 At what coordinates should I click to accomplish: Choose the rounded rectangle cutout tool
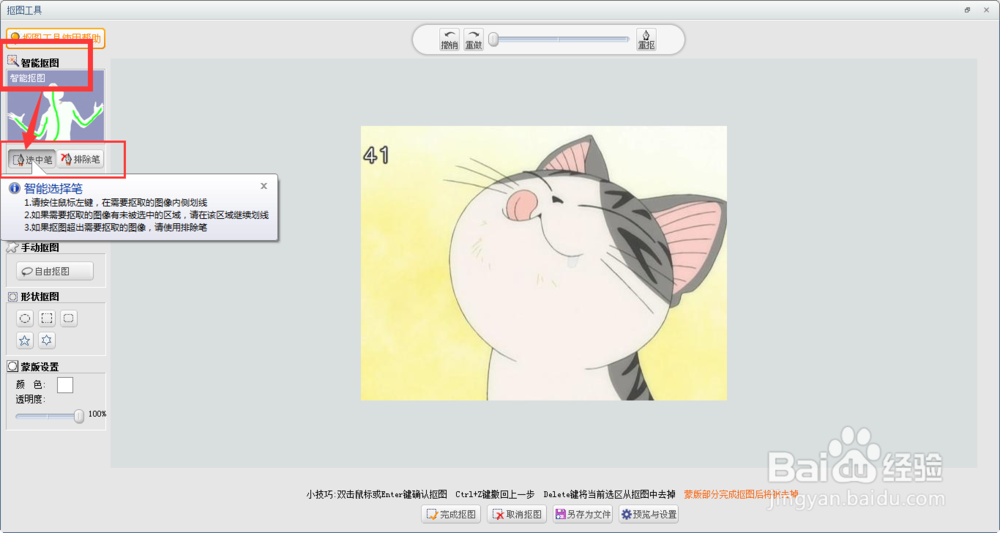click(69, 318)
